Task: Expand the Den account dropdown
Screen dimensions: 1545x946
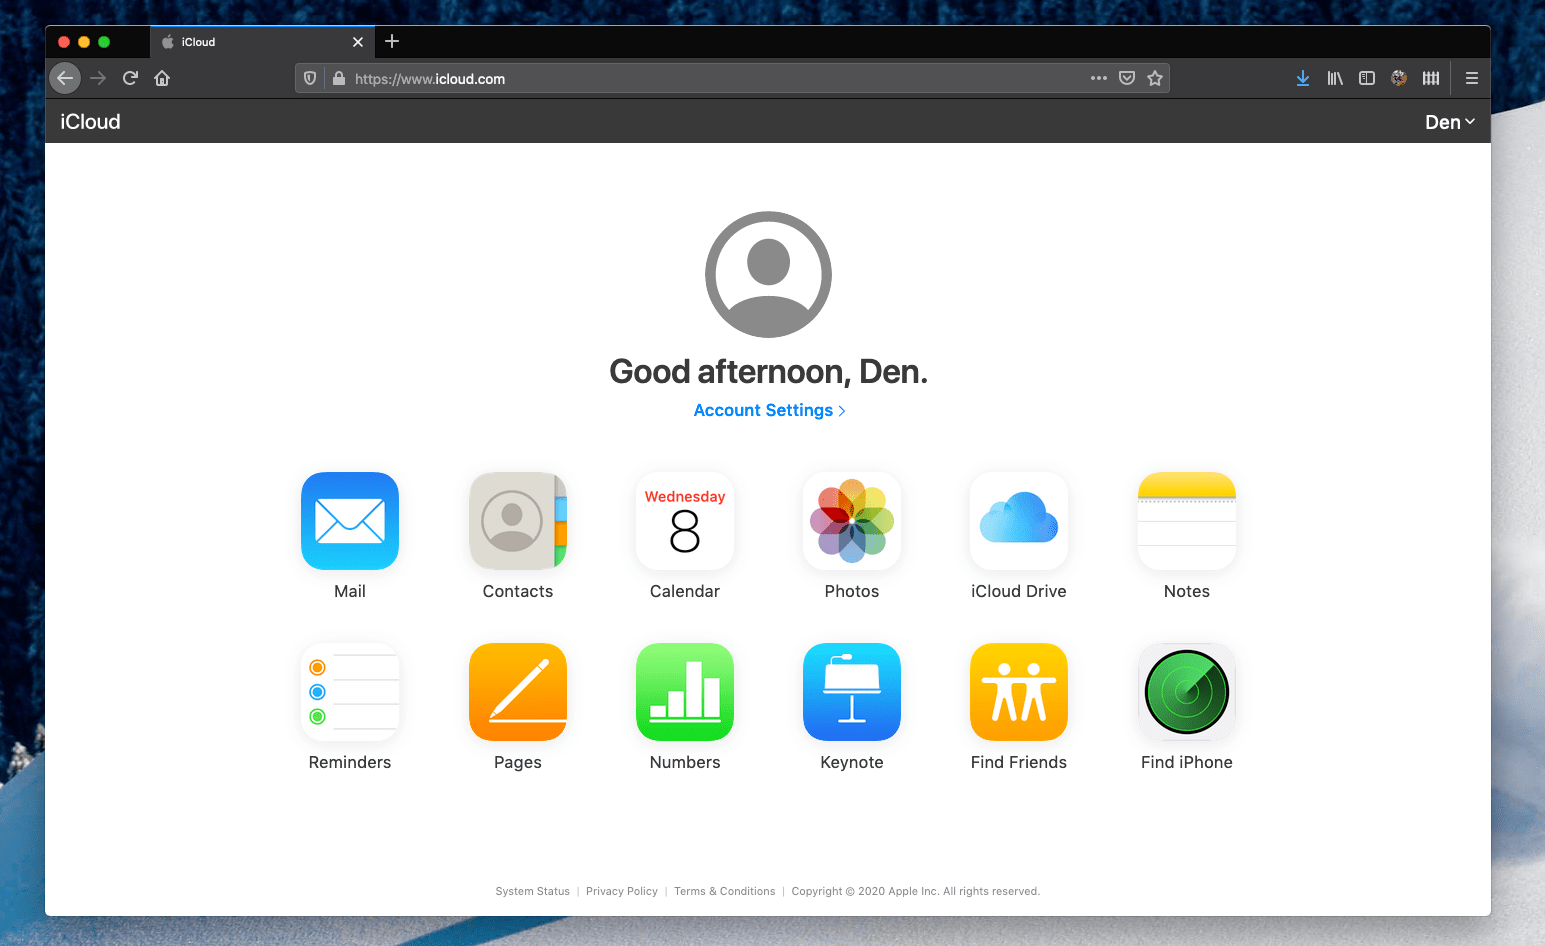Action: [1450, 122]
